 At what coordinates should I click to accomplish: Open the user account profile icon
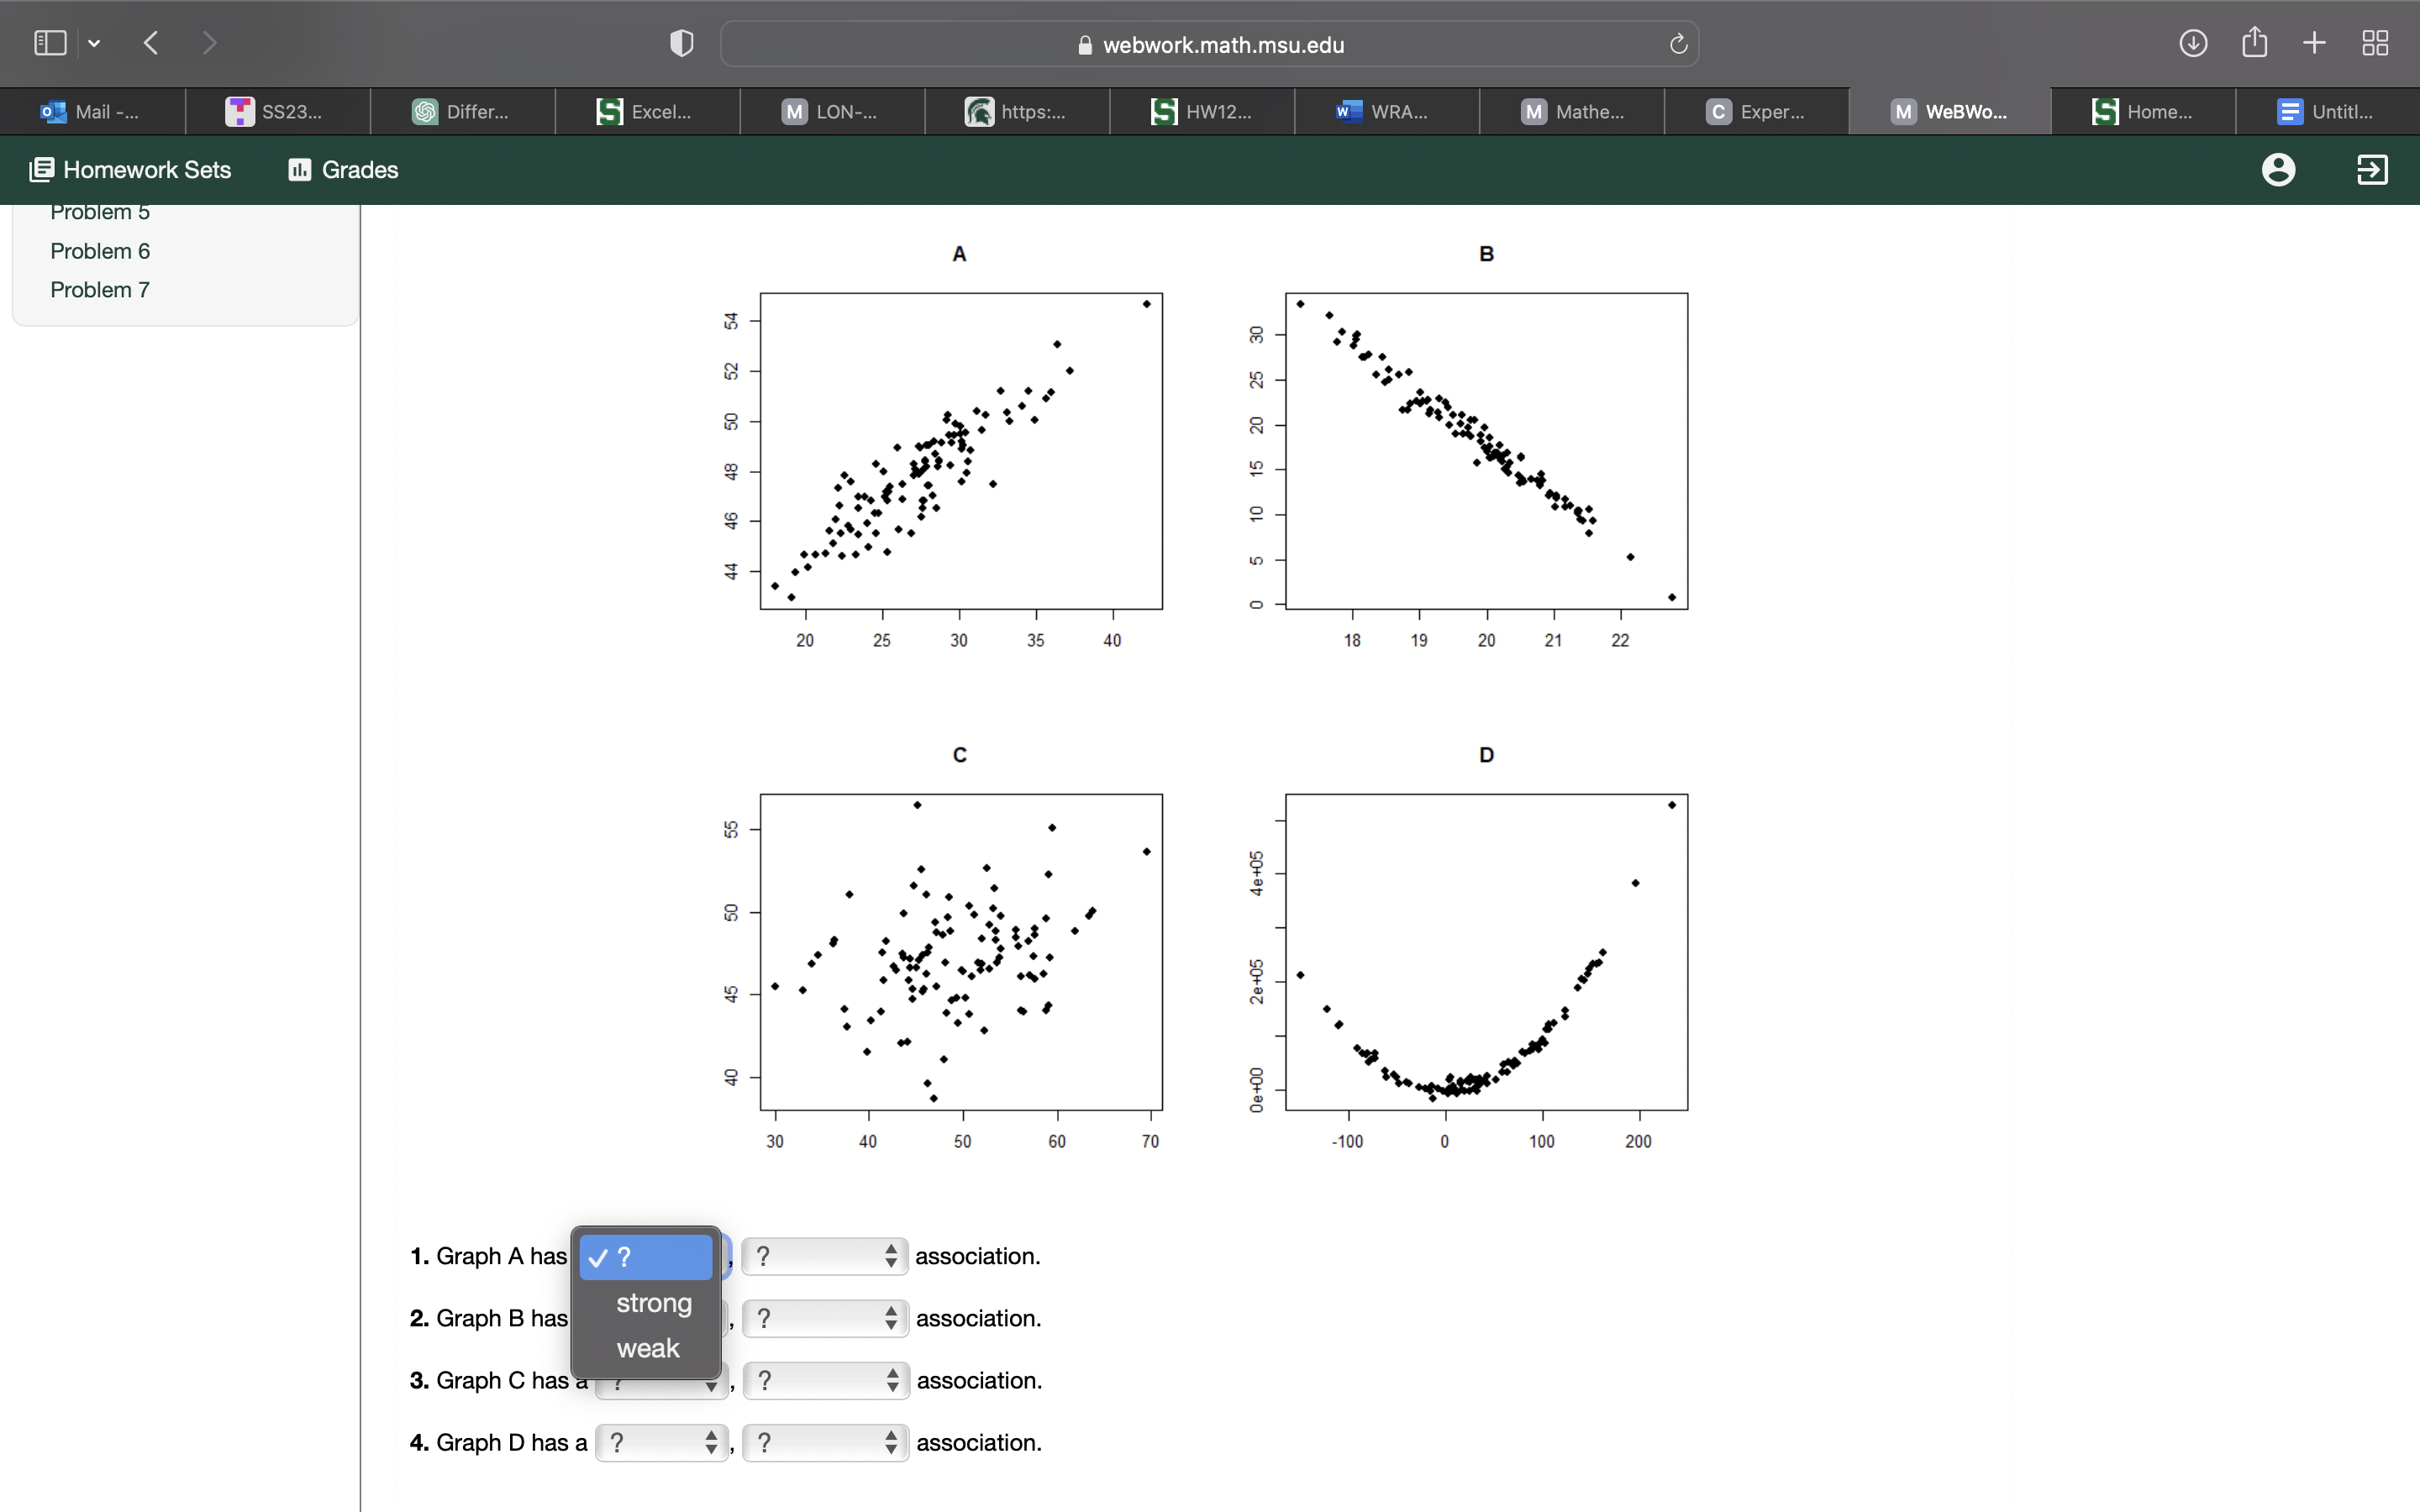pos(2278,170)
